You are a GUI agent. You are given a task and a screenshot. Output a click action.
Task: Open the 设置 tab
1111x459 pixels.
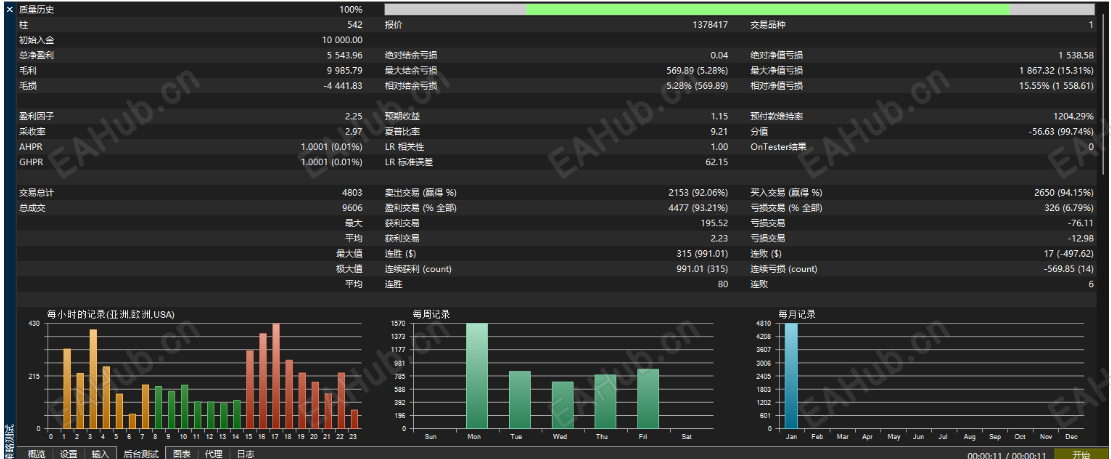68,453
